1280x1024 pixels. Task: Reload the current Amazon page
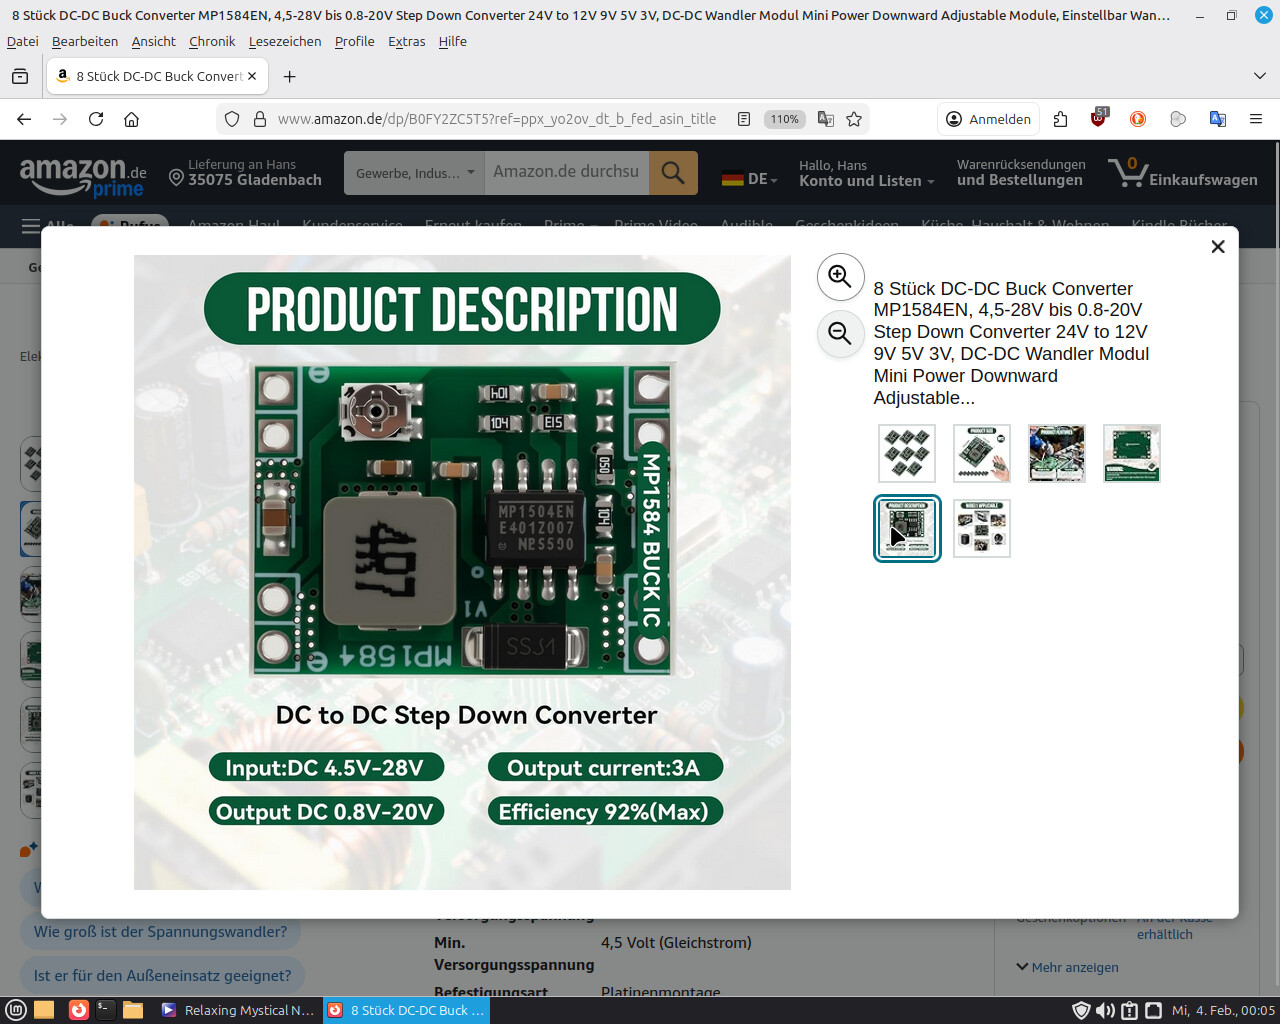(96, 119)
